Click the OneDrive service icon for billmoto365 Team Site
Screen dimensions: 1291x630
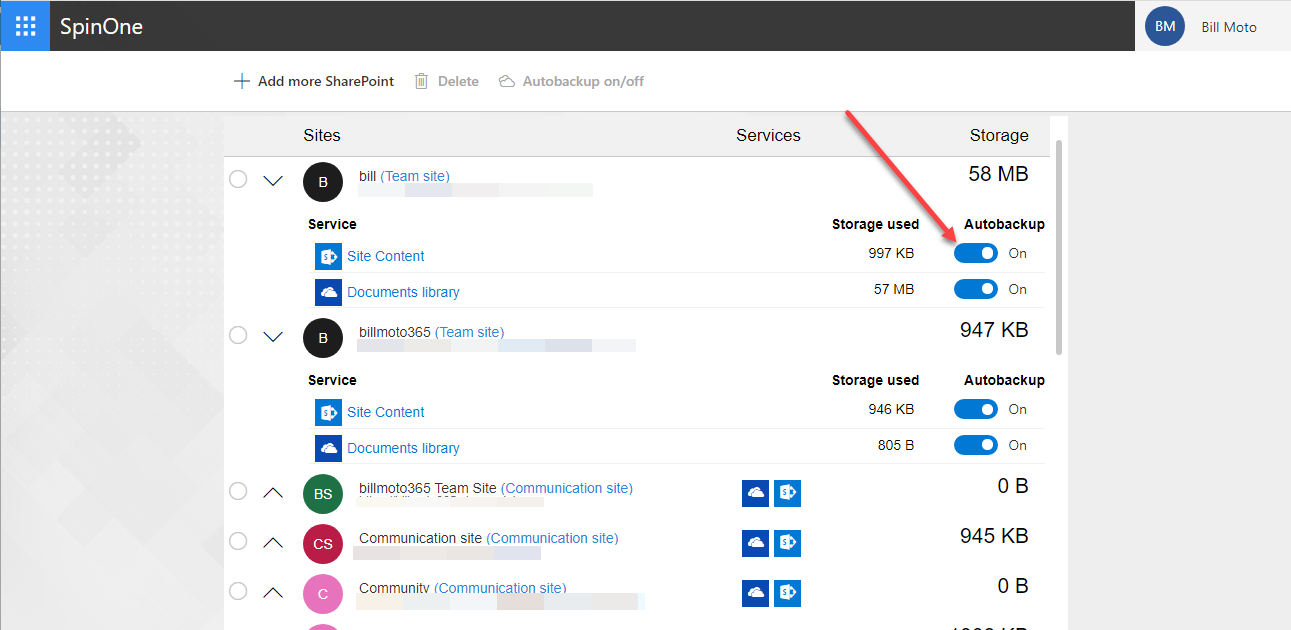756,493
